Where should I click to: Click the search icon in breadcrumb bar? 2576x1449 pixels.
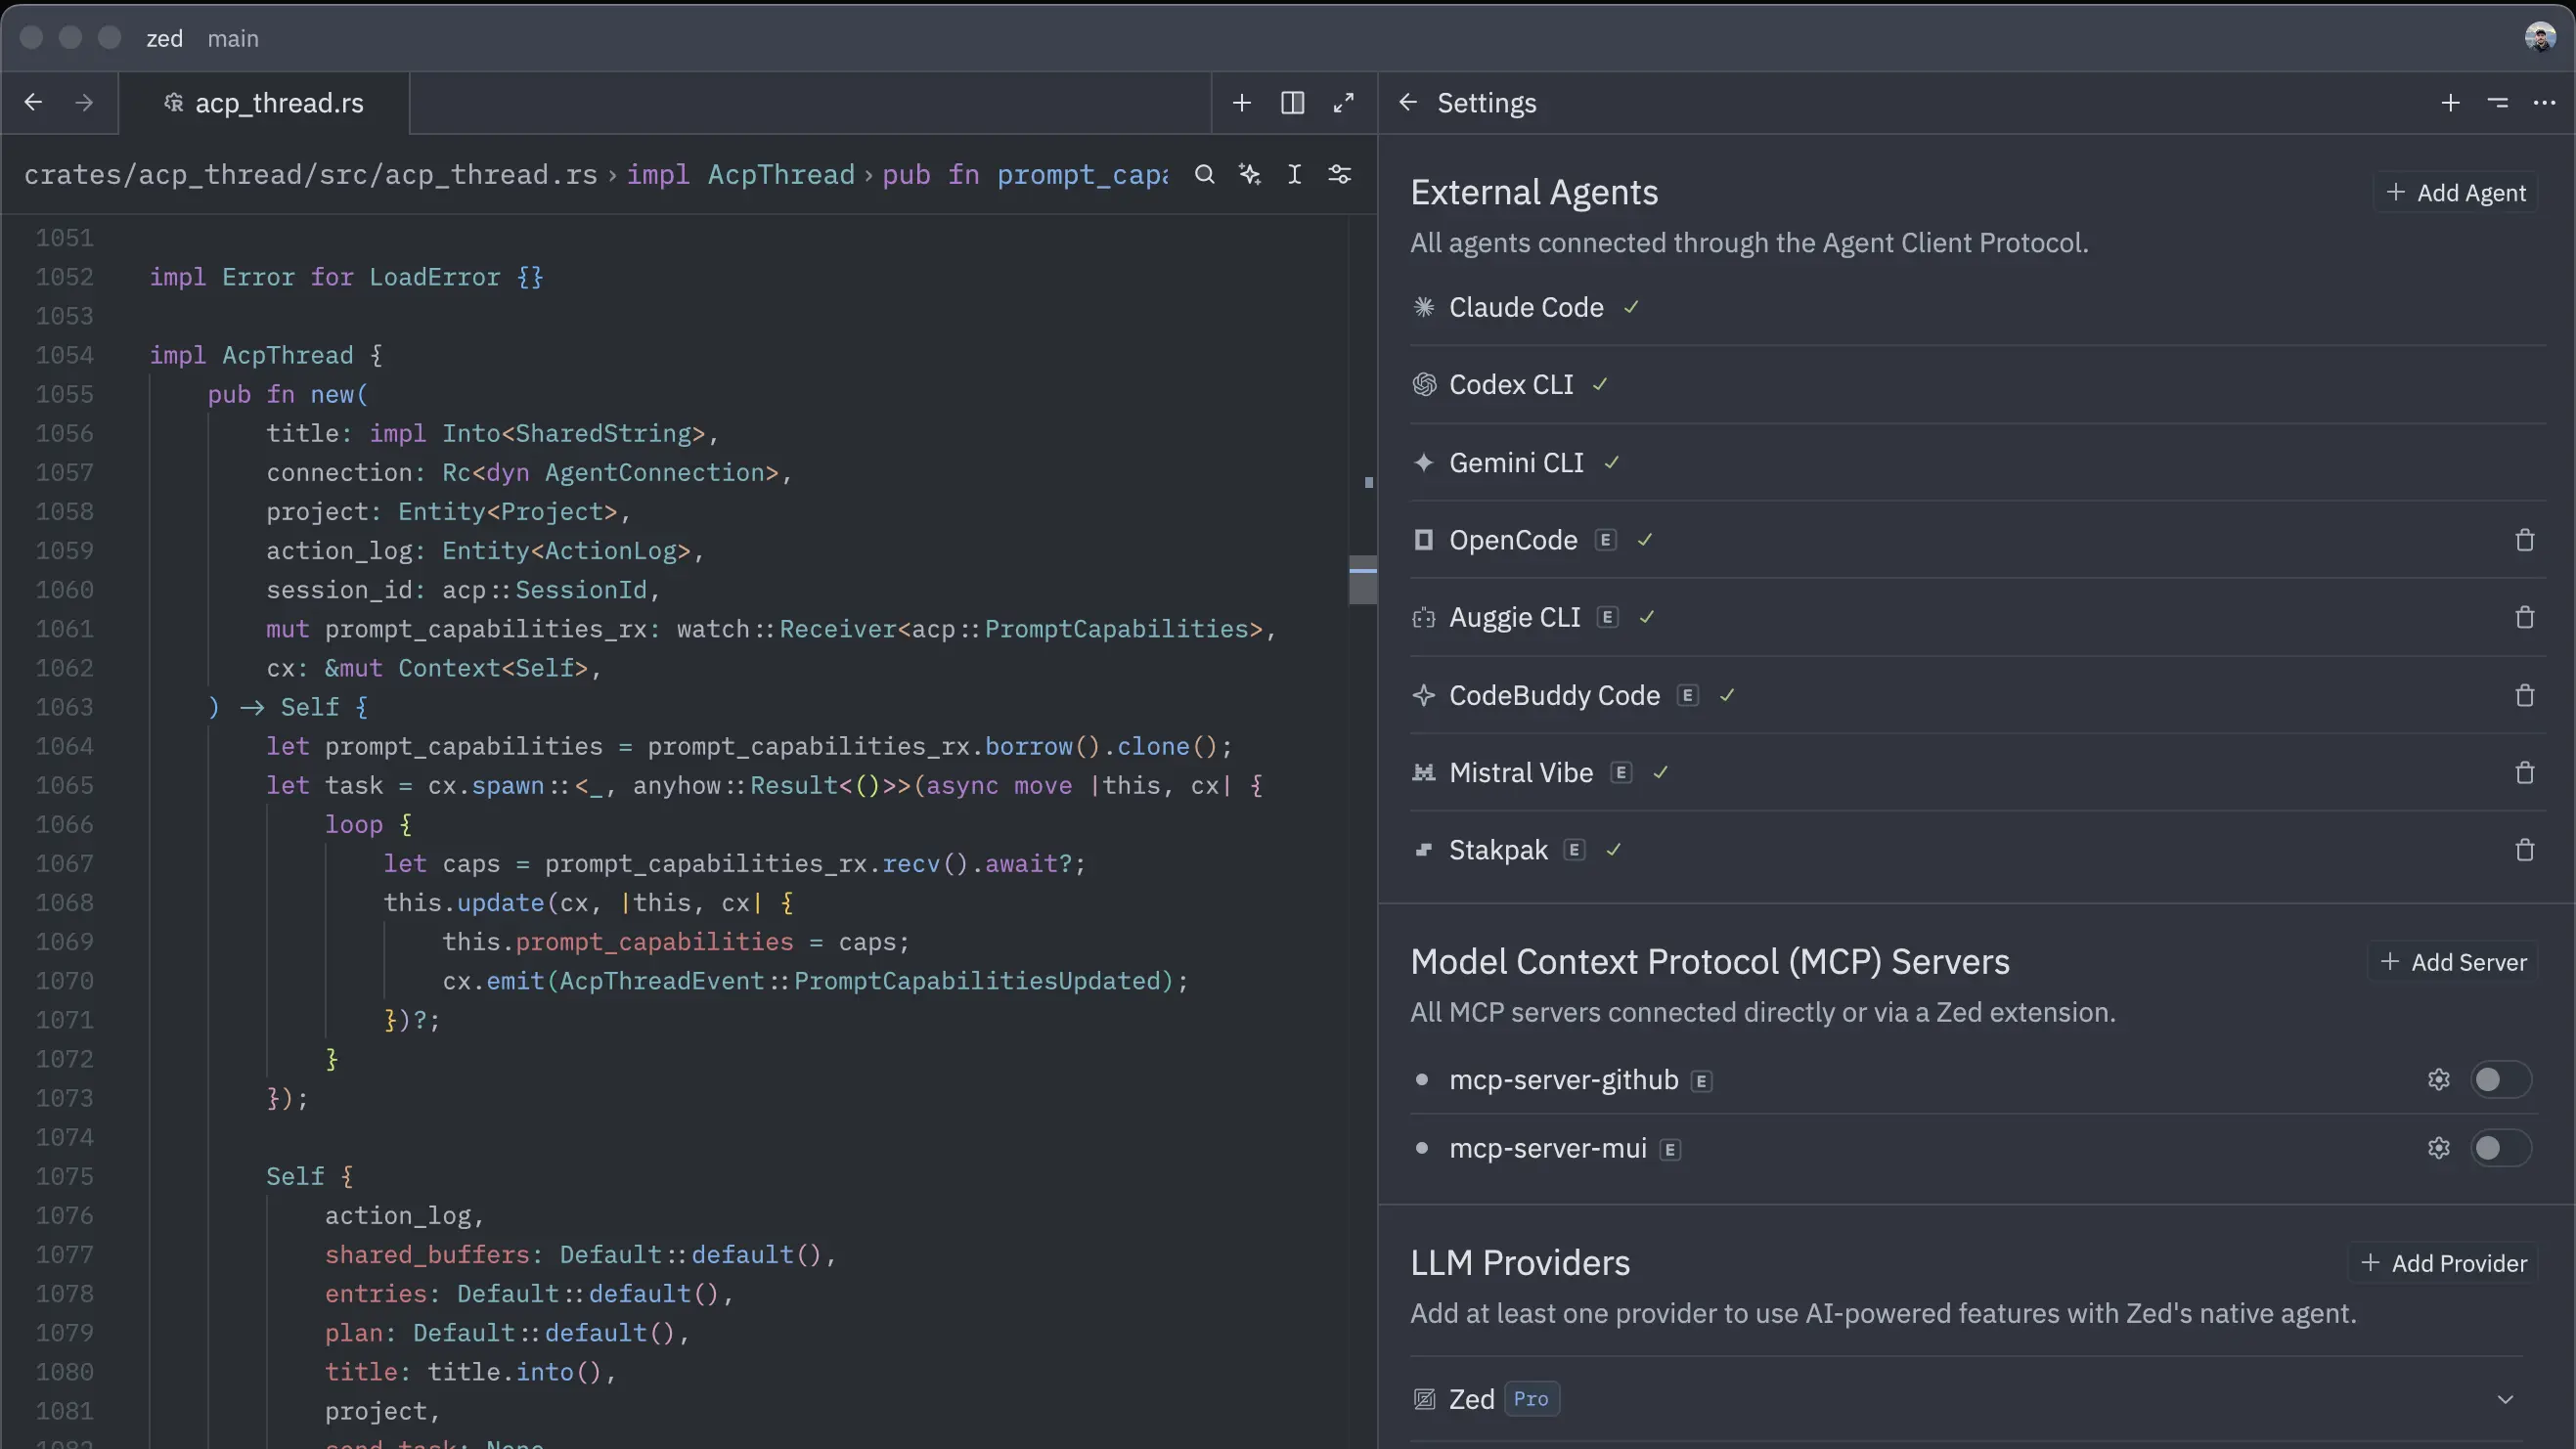pyautogui.click(x=1204, y=175)
